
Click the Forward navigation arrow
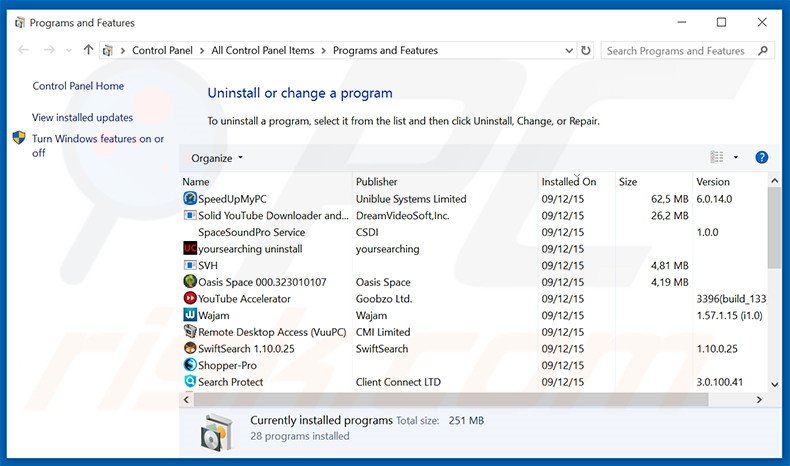point(49,50)
